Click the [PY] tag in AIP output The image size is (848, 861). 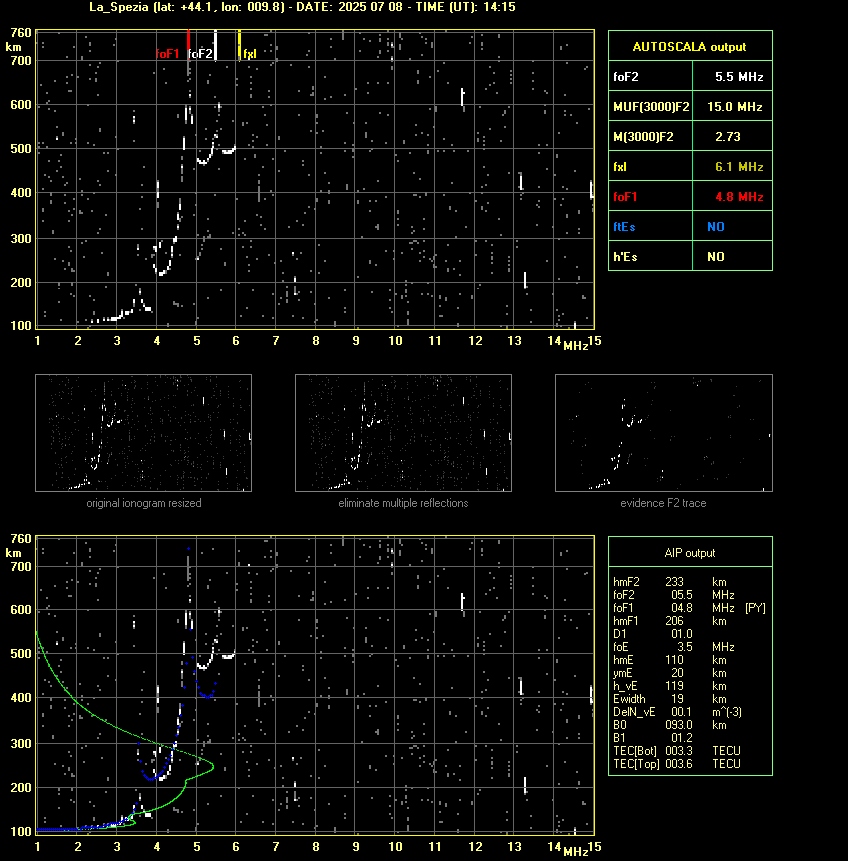point(755,608)
